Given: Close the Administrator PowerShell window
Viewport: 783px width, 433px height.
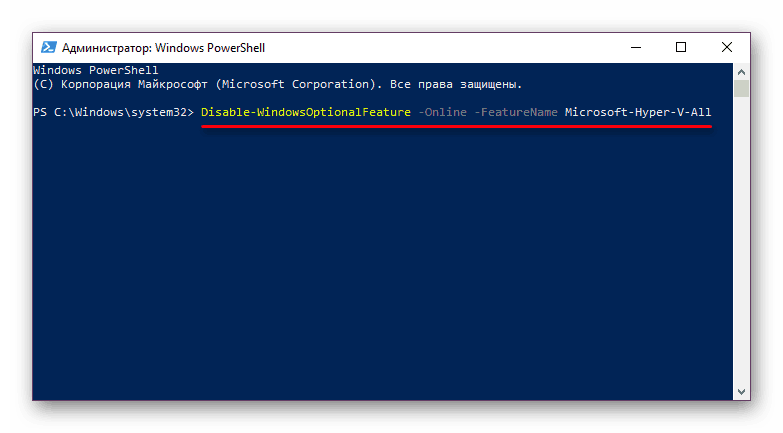Looking at the screenshot, I should (726, 47).
